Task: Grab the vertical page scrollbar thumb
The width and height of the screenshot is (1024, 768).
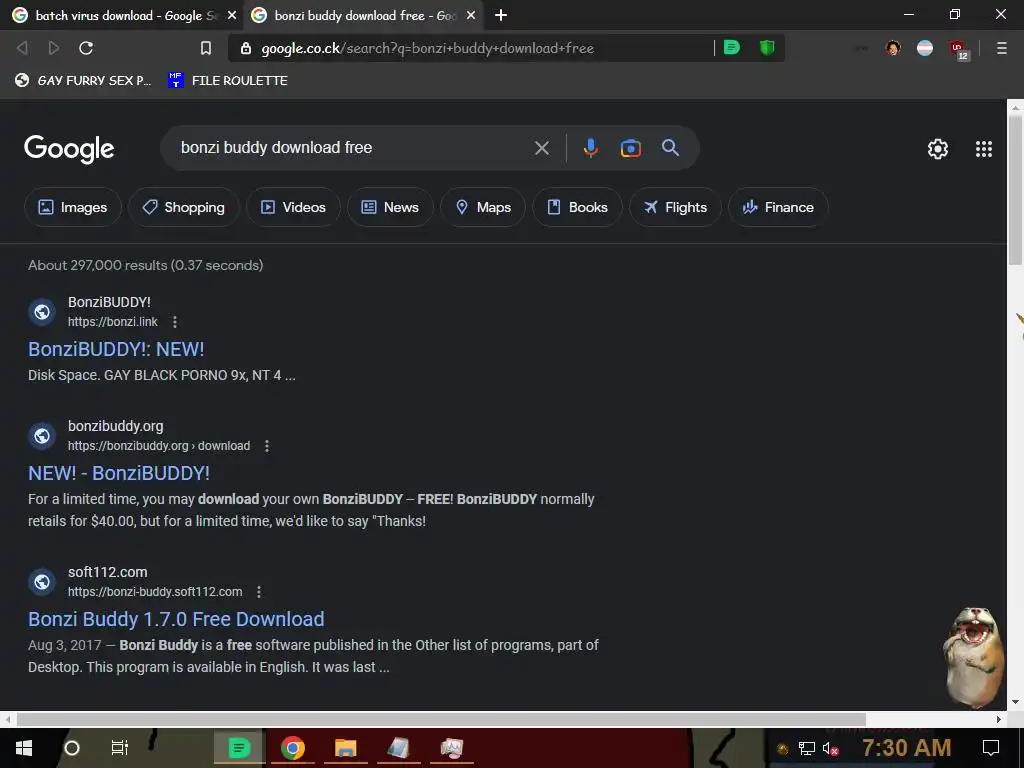Action: [1015, 189]
